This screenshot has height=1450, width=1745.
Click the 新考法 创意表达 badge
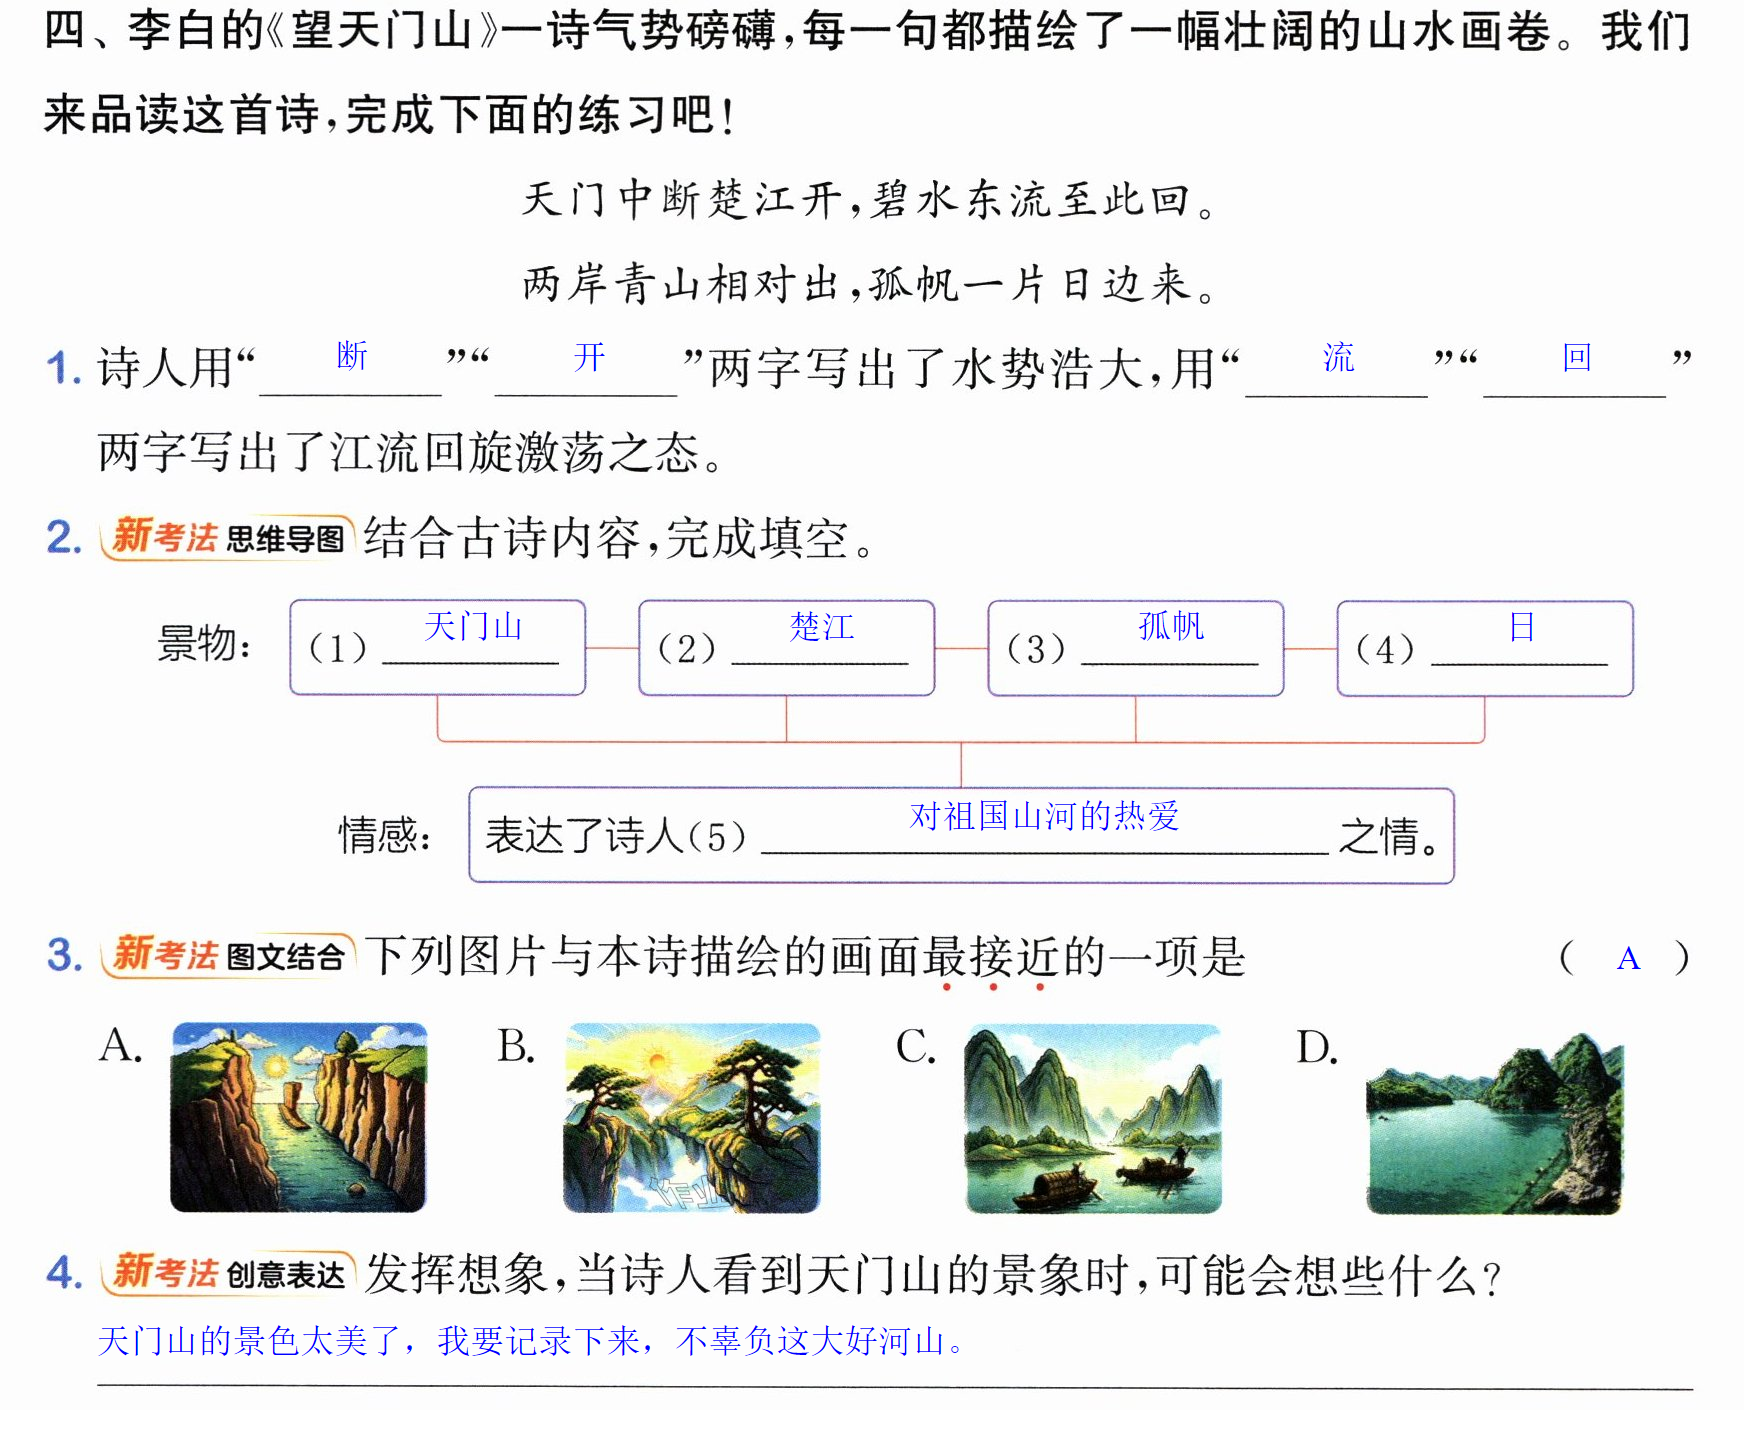tap(228, 1273)
